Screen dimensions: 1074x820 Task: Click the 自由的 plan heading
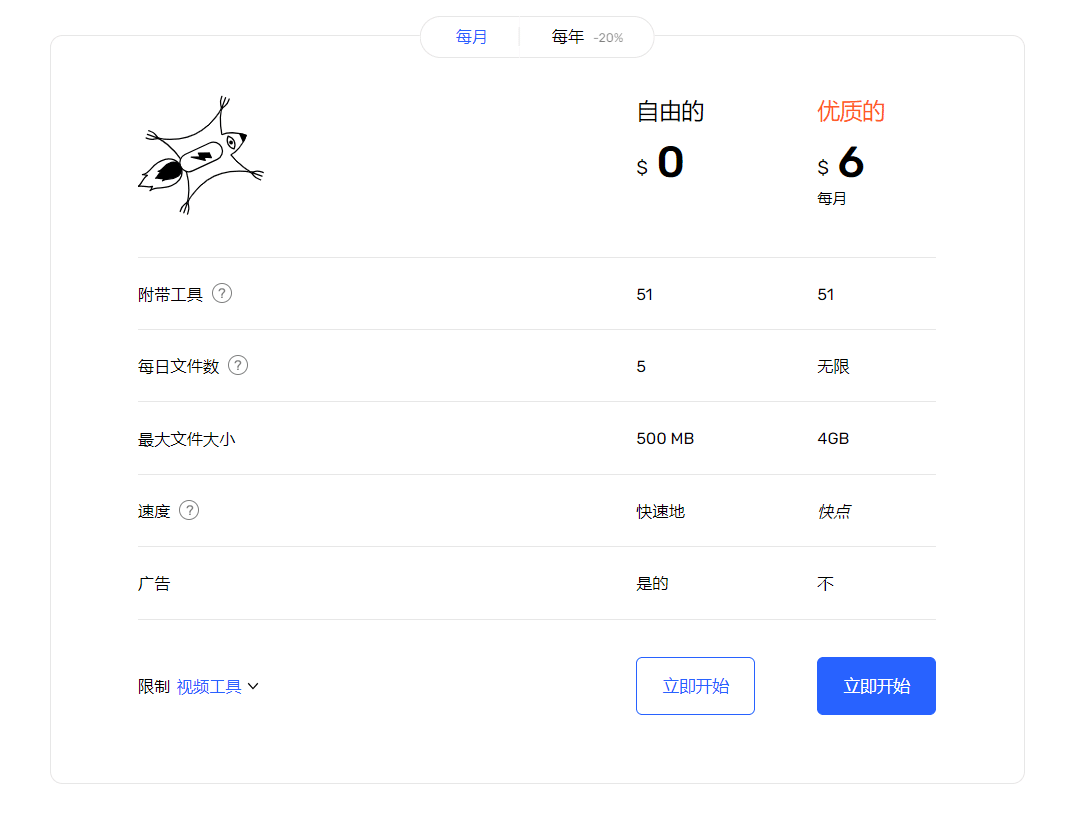point(668,111)
